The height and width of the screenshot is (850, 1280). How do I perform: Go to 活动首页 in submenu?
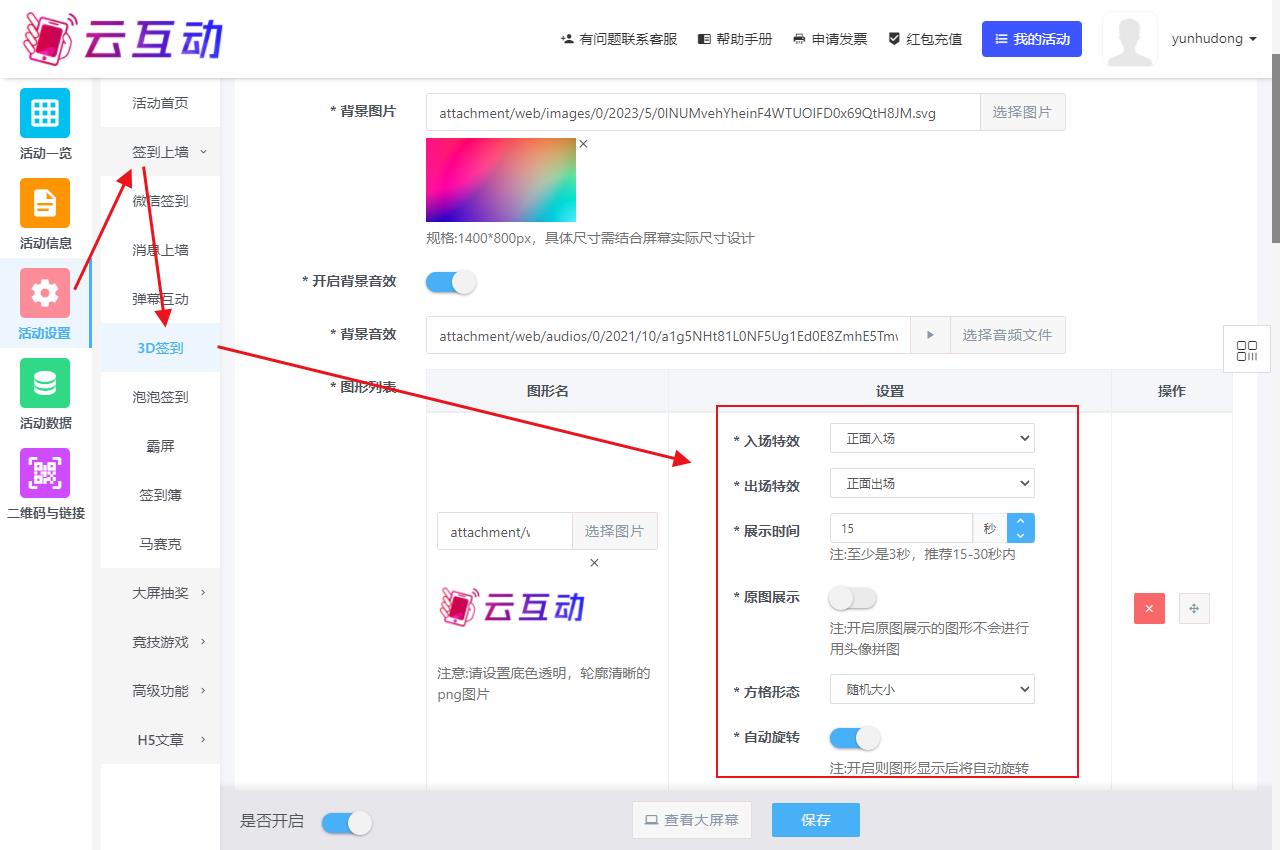coord(160,103)
